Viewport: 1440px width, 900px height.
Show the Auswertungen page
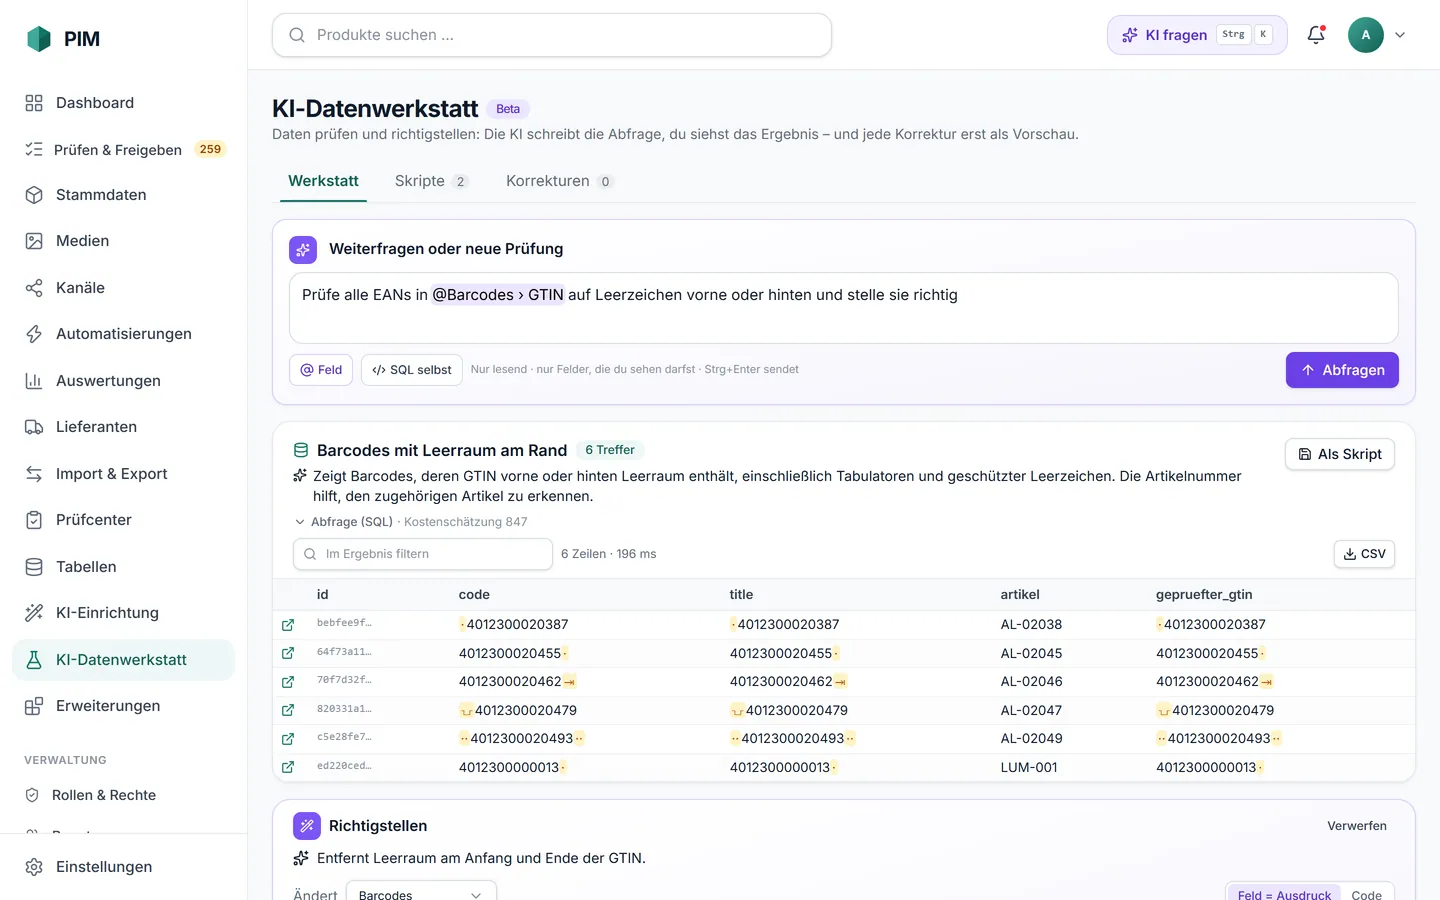click(123, 381)
